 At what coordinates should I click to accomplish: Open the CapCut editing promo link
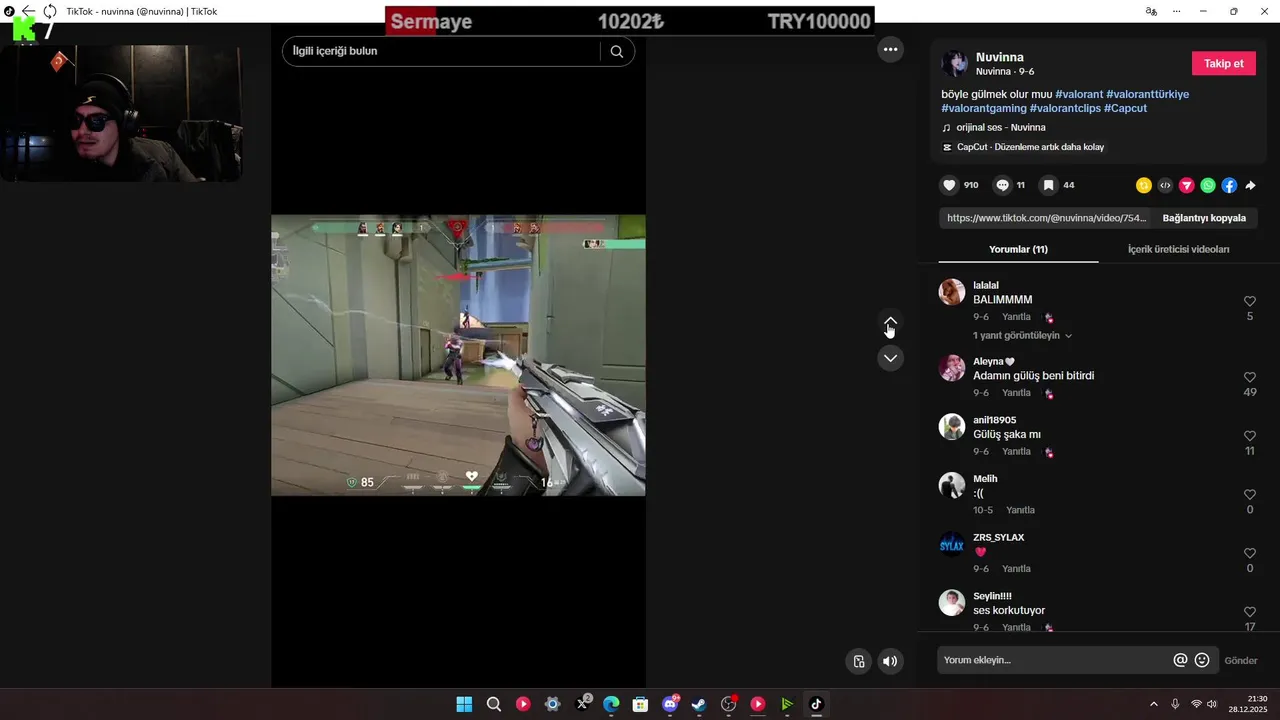[x=1023, y=147]
